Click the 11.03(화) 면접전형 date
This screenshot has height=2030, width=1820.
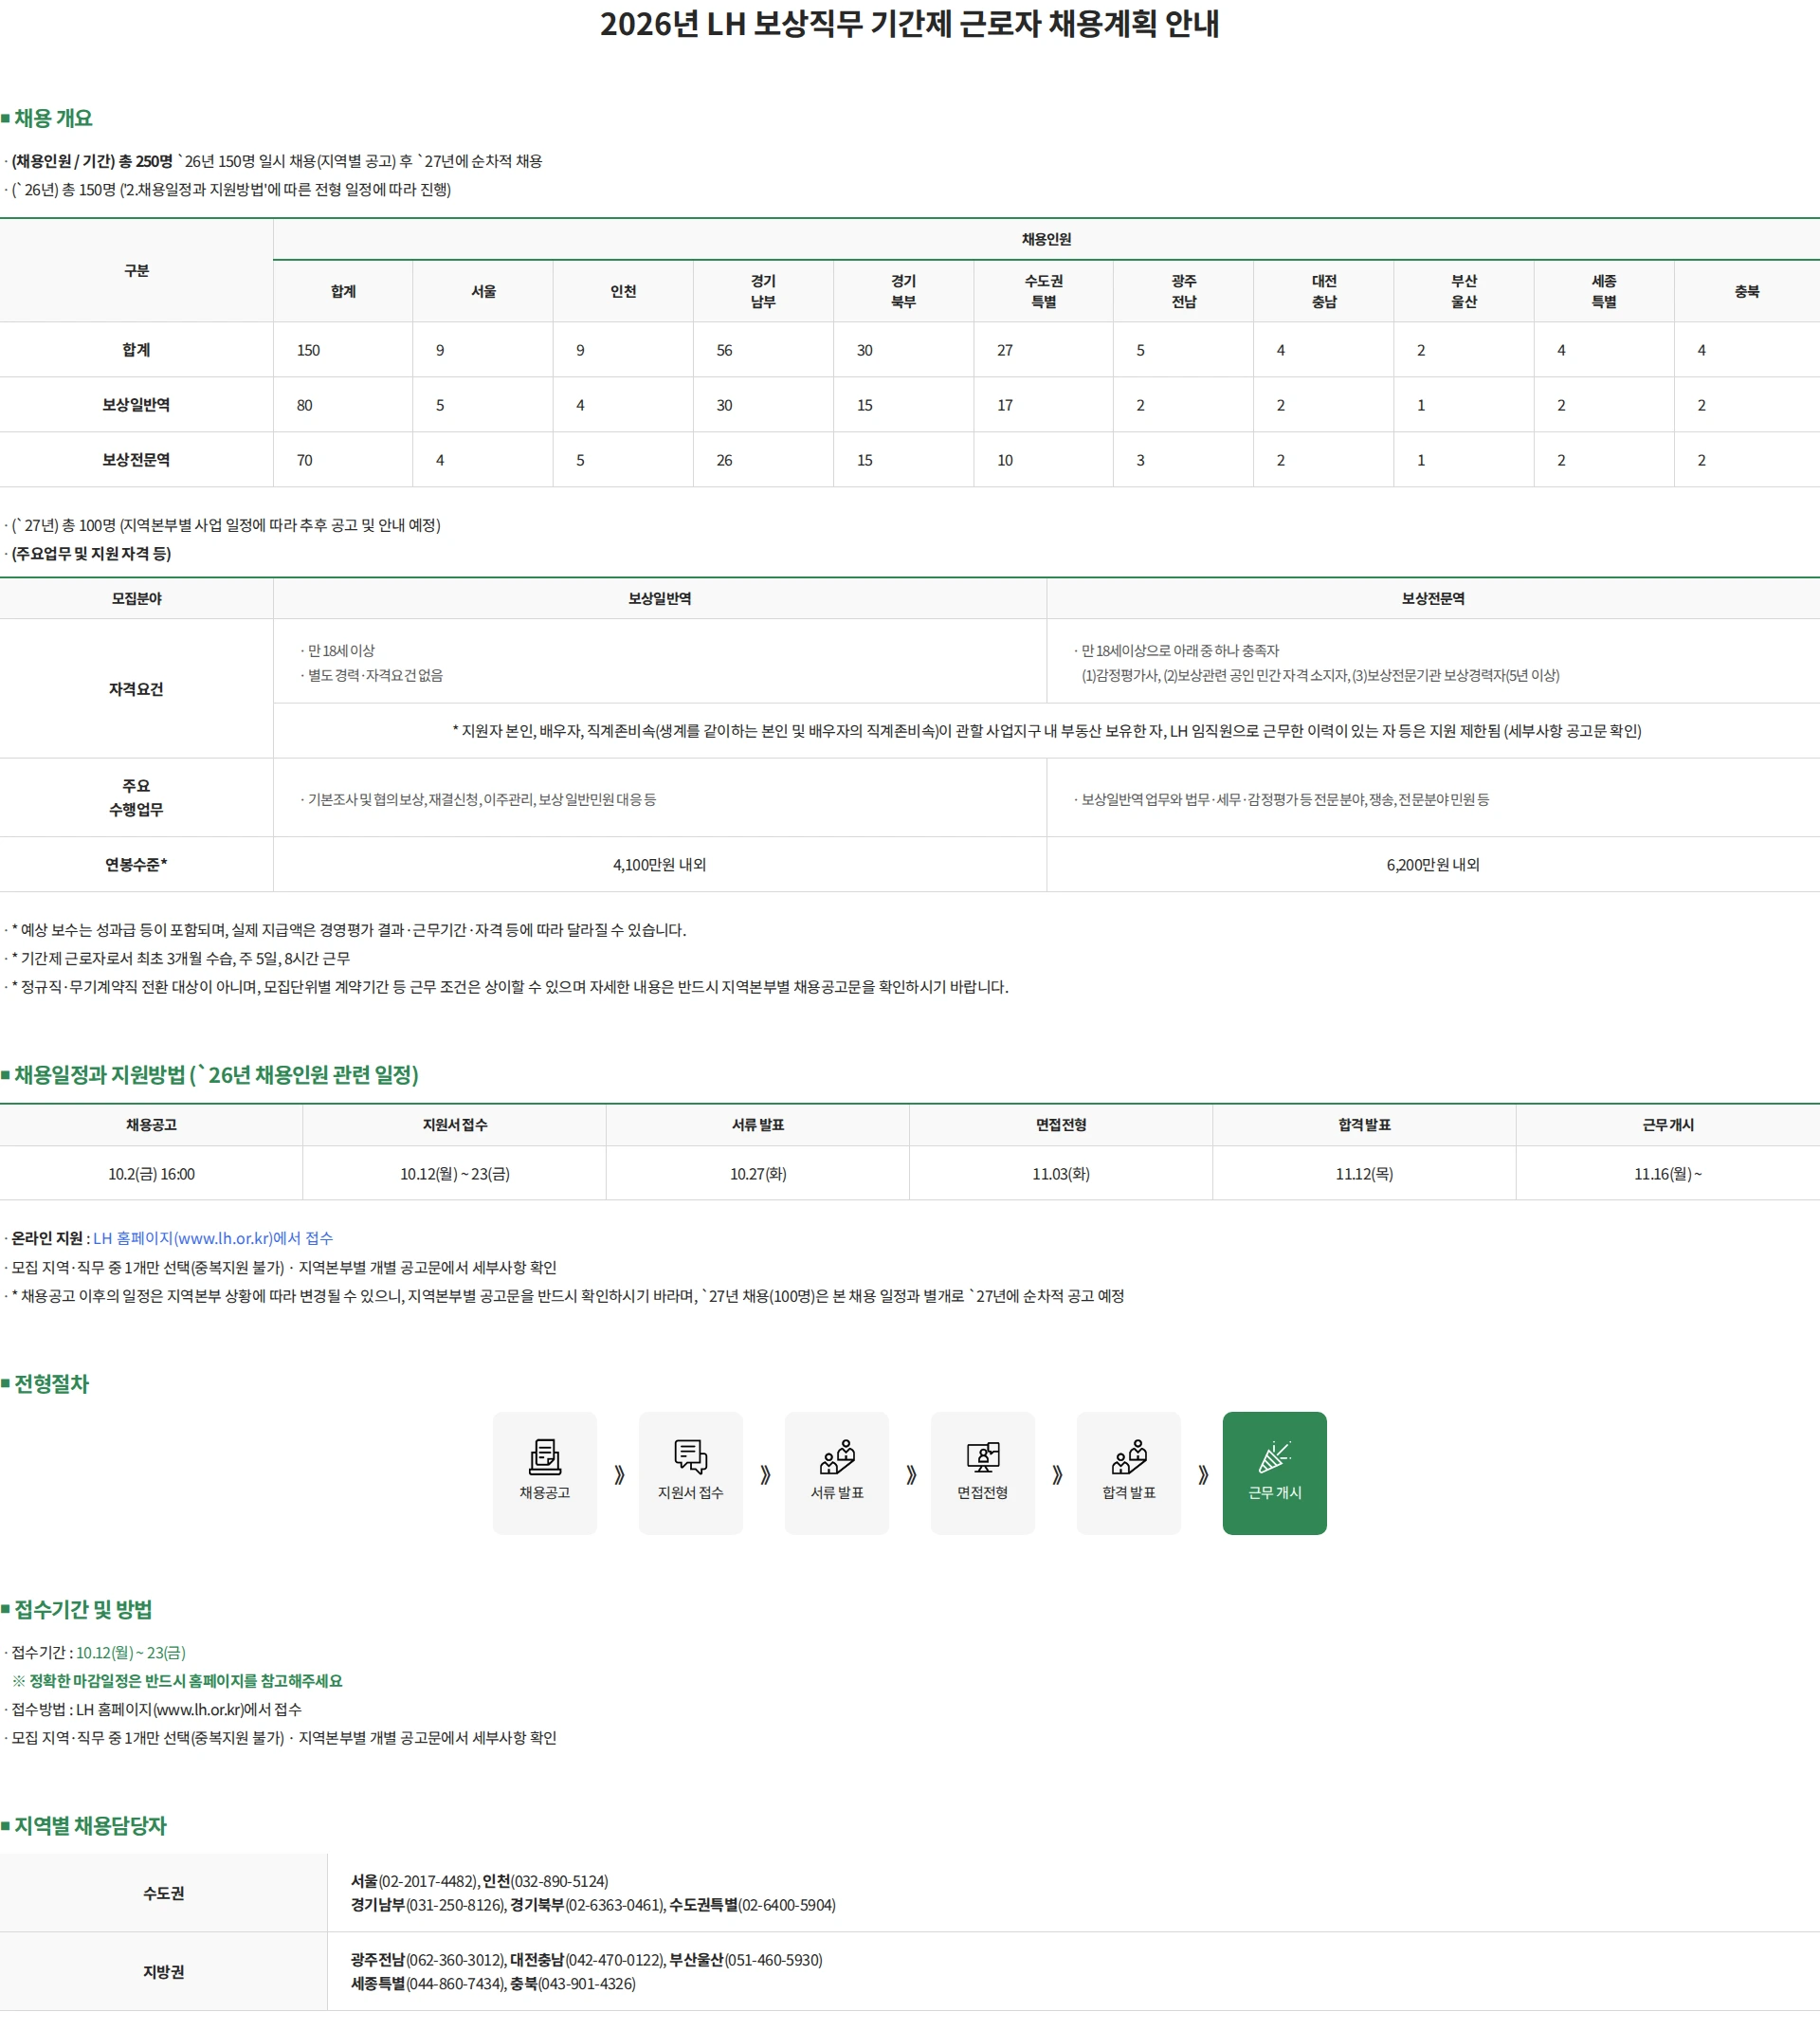(1061, 1174)
